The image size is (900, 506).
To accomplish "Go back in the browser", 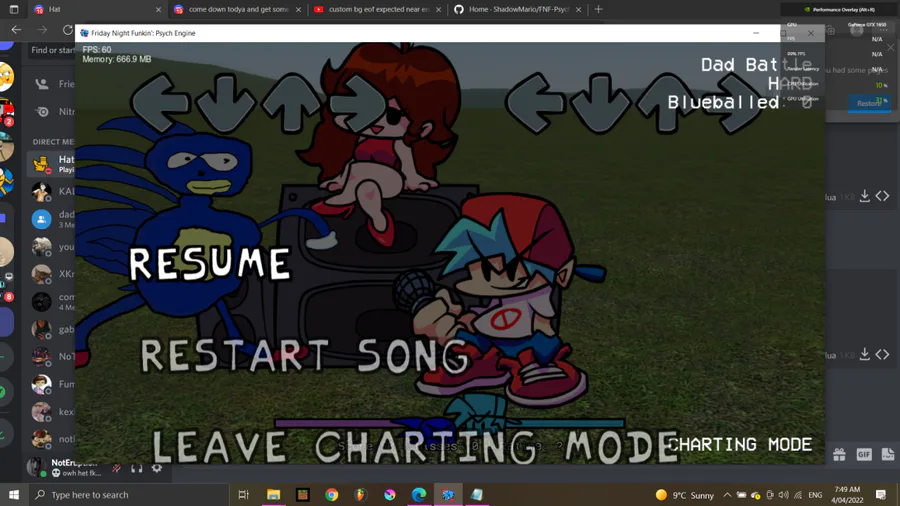I will (16, 30).
